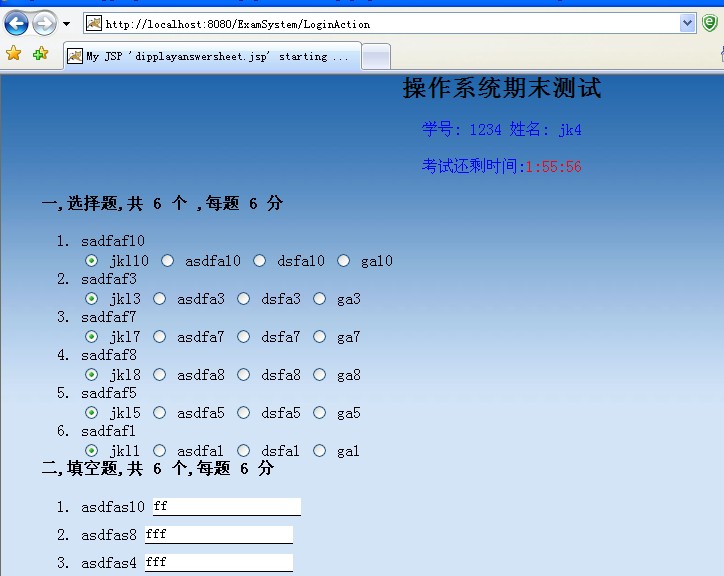Screen dimensions: 724x576
Task: Click fill-in label 'asdfas8'
Action: (109, 535)
